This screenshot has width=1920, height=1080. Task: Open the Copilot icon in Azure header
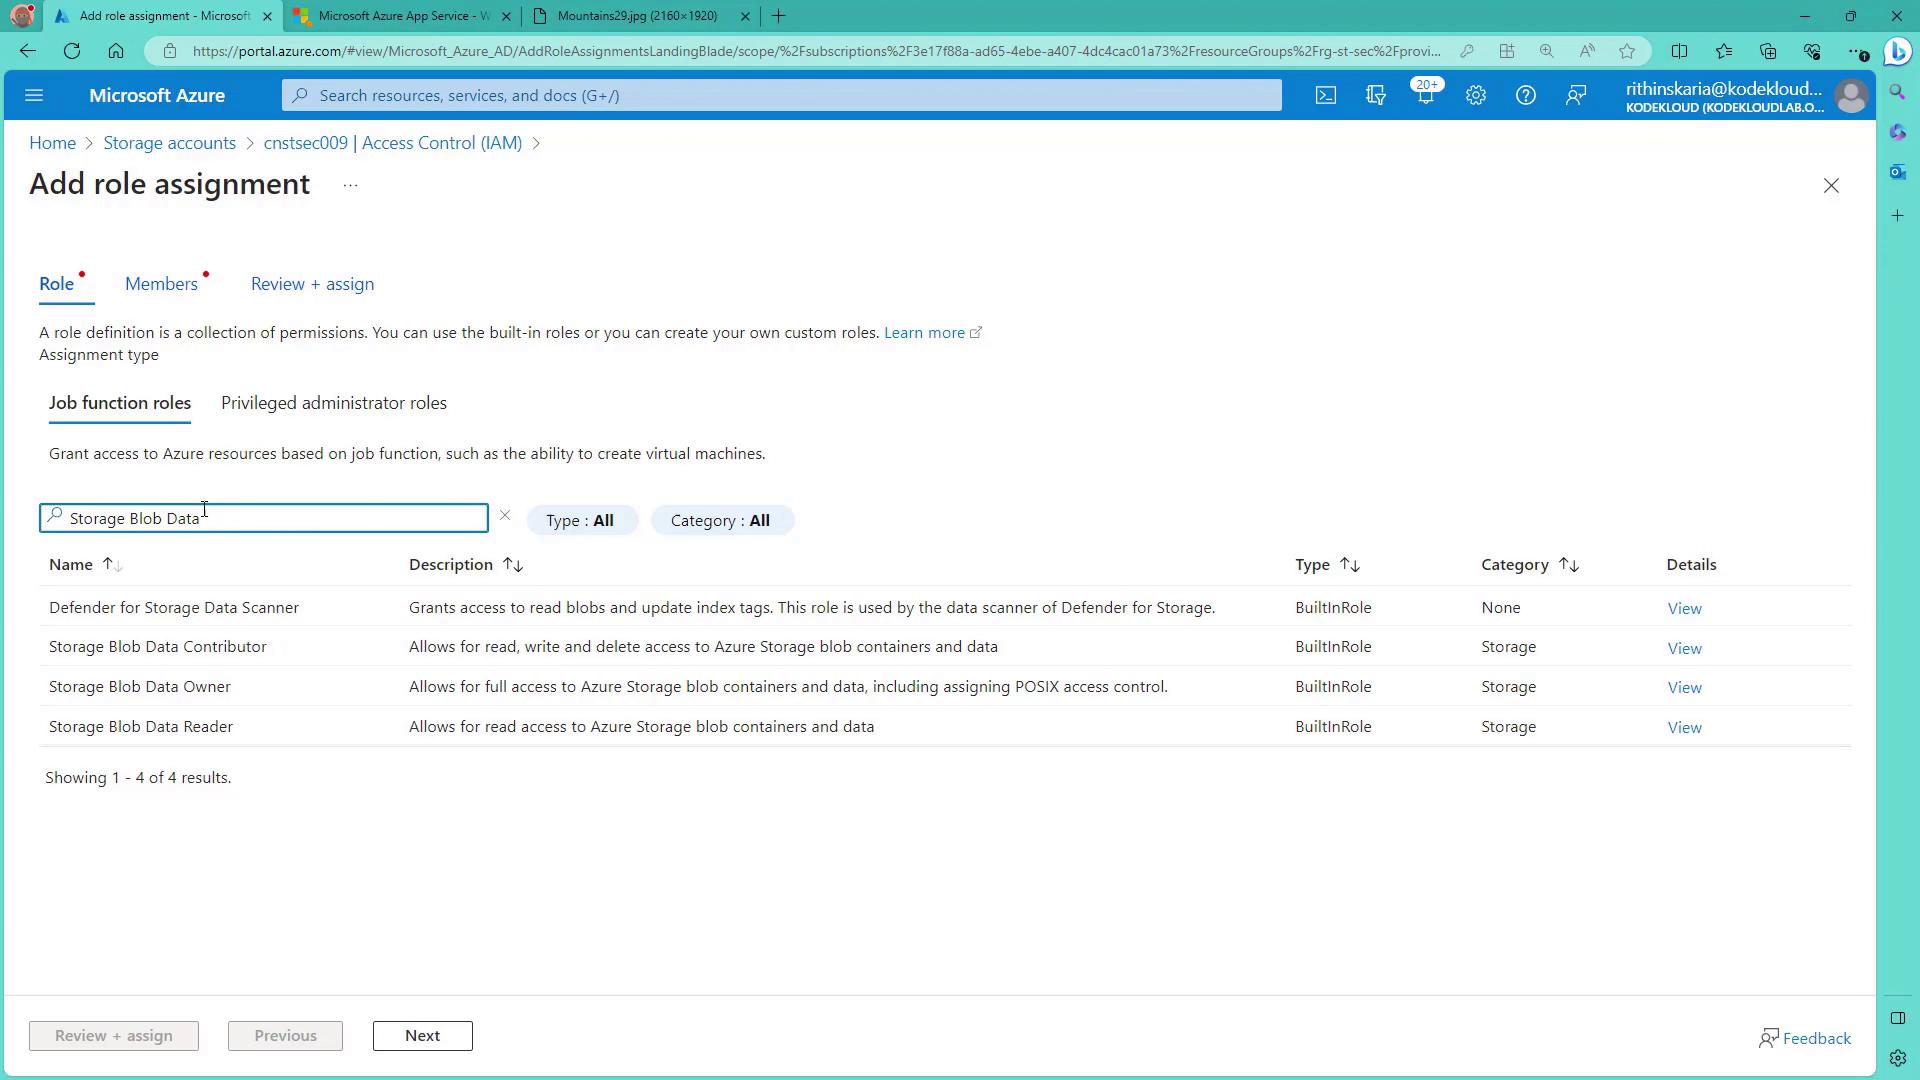tap(1375, 95)
